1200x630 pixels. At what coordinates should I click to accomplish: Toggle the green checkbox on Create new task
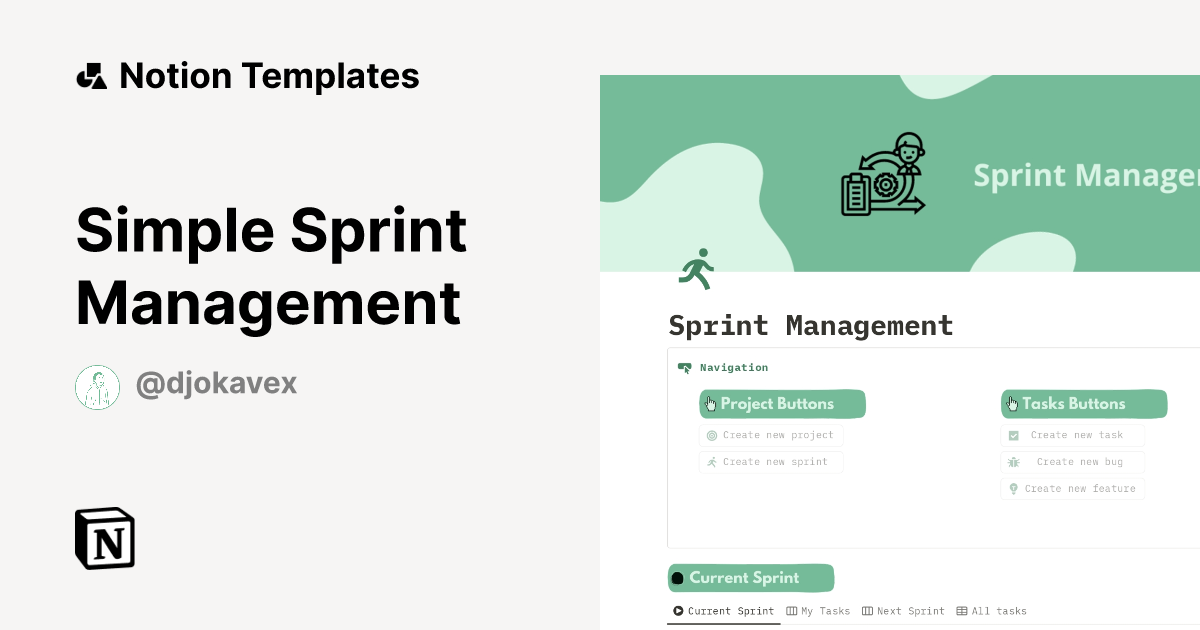click(1014, 434)
